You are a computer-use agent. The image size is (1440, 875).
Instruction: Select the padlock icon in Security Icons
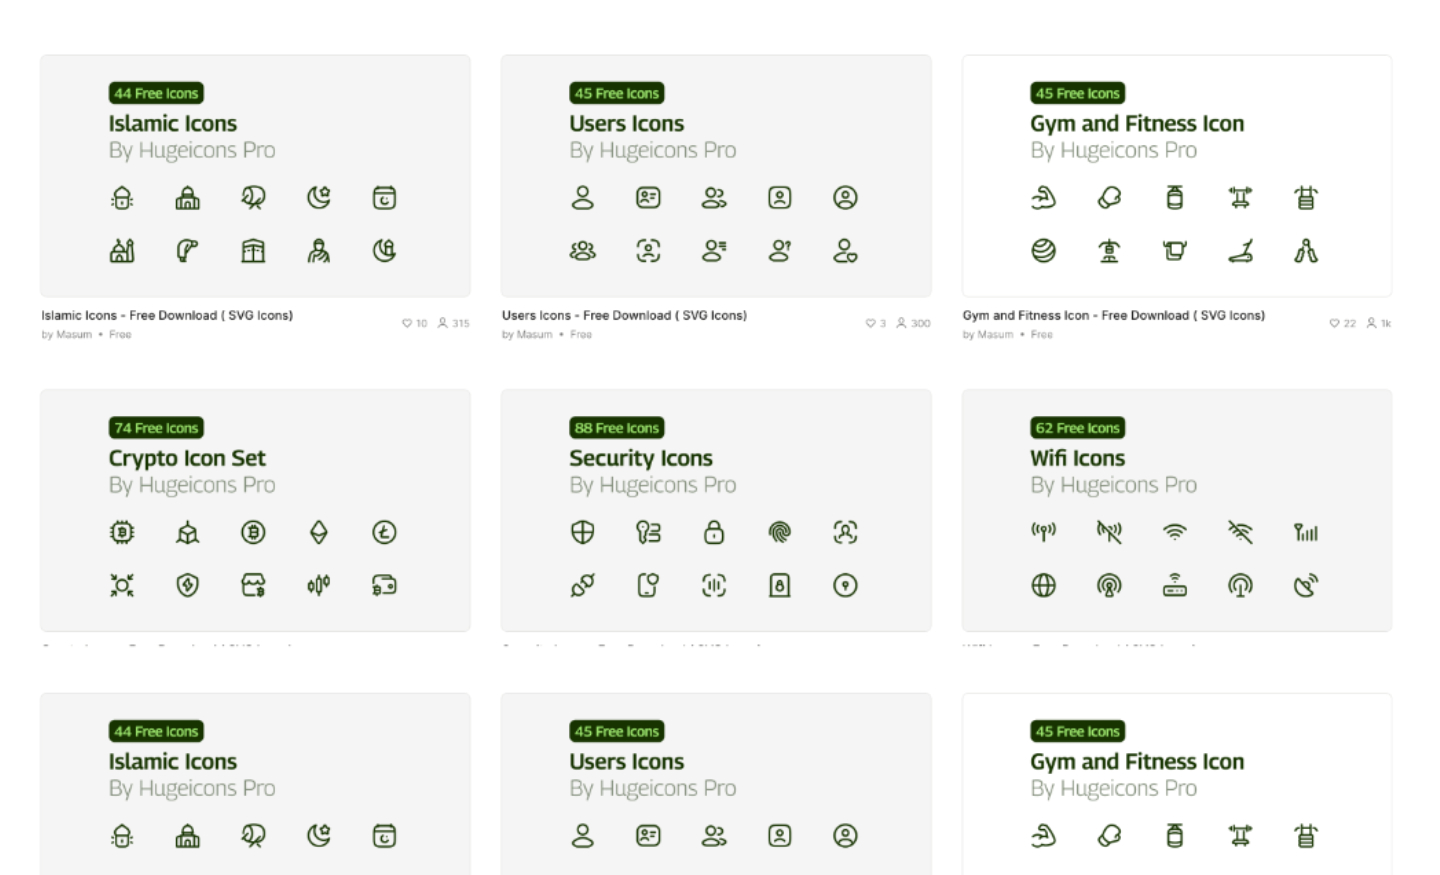[714, 533]
